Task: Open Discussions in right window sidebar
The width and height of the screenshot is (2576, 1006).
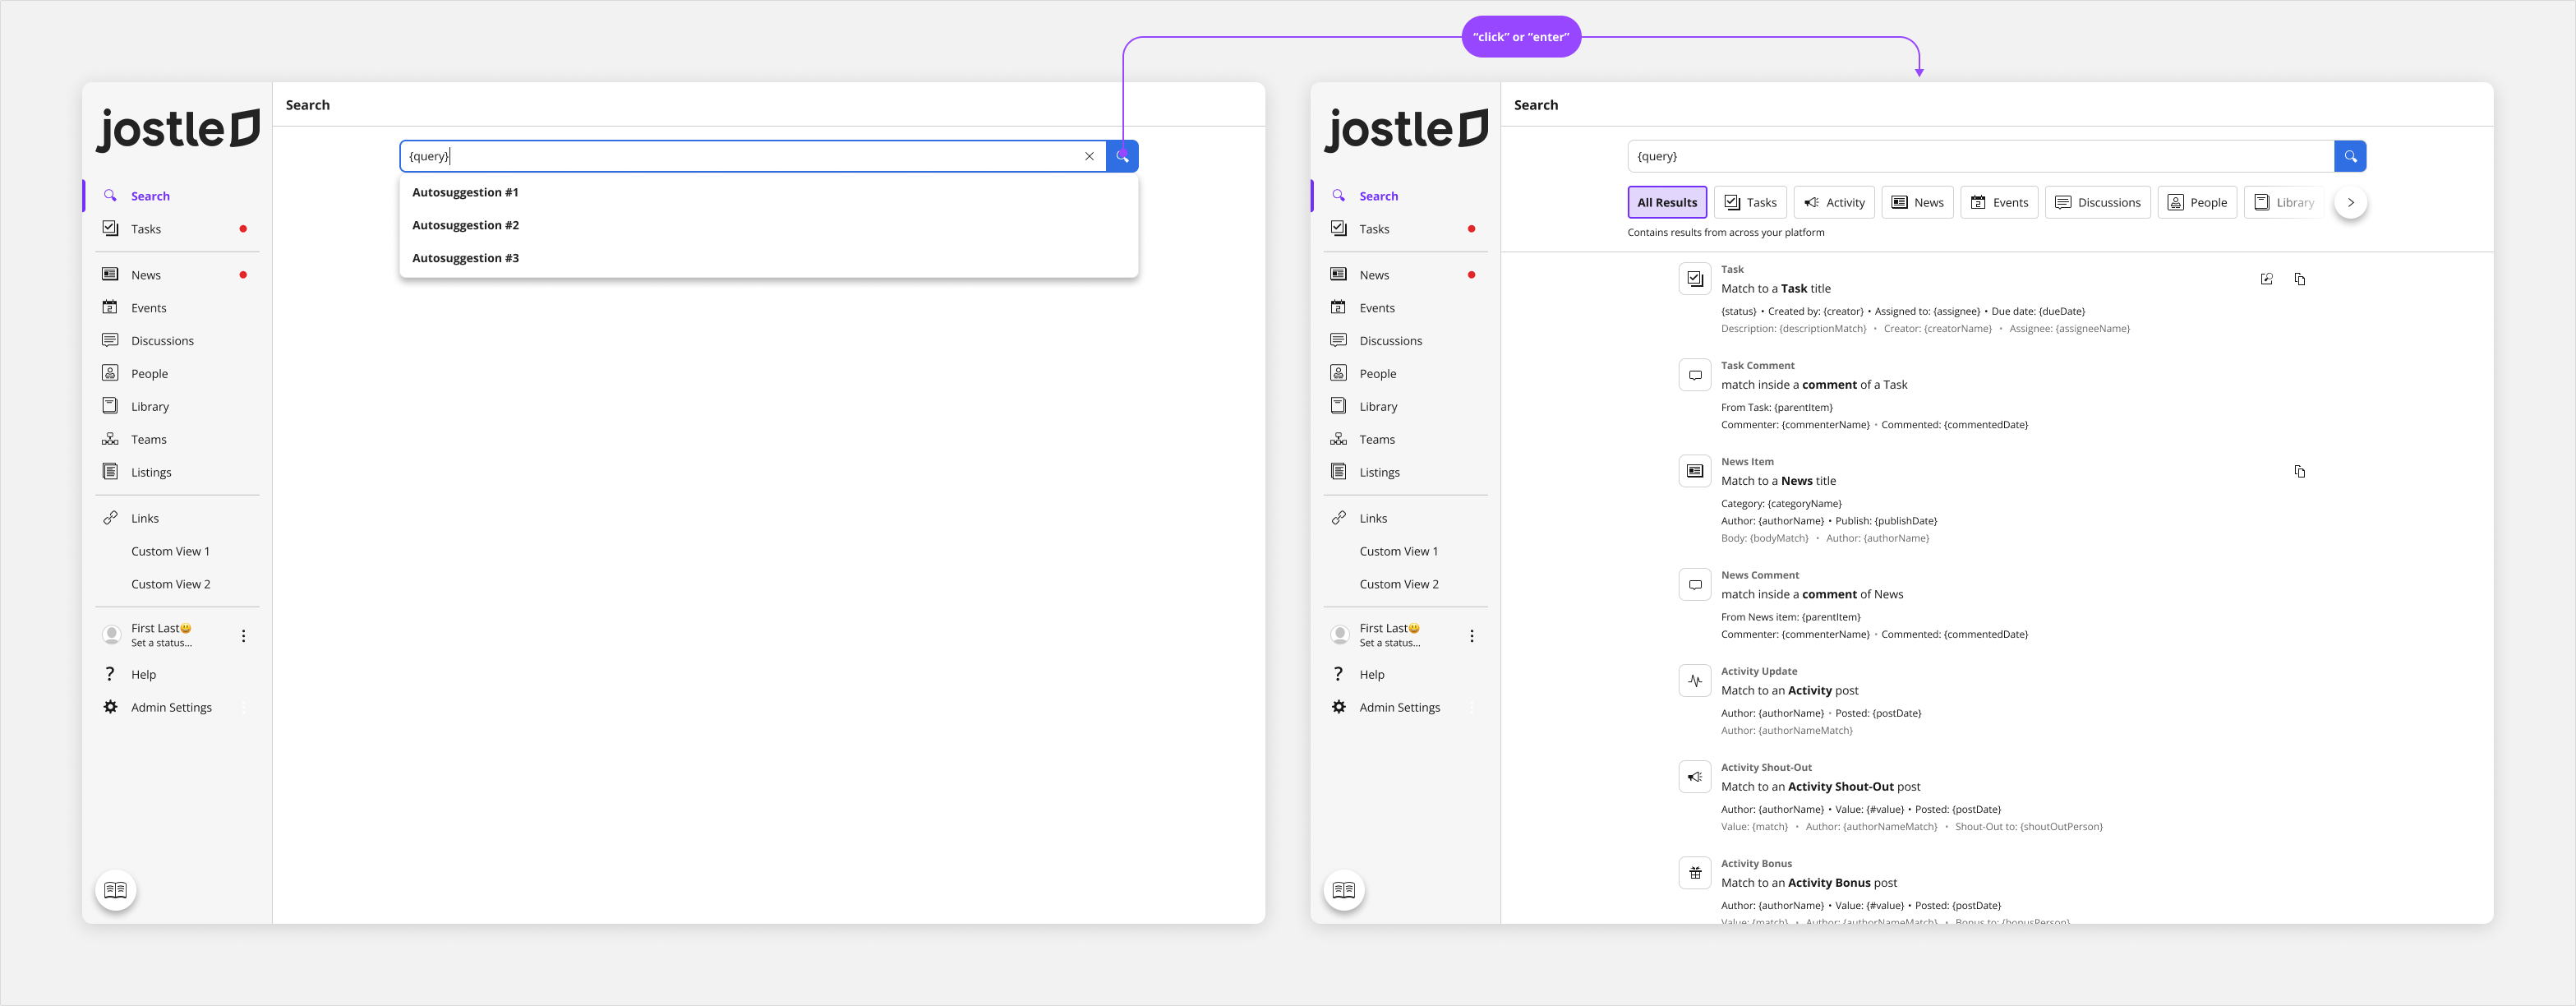Action: coord(1405,341)
